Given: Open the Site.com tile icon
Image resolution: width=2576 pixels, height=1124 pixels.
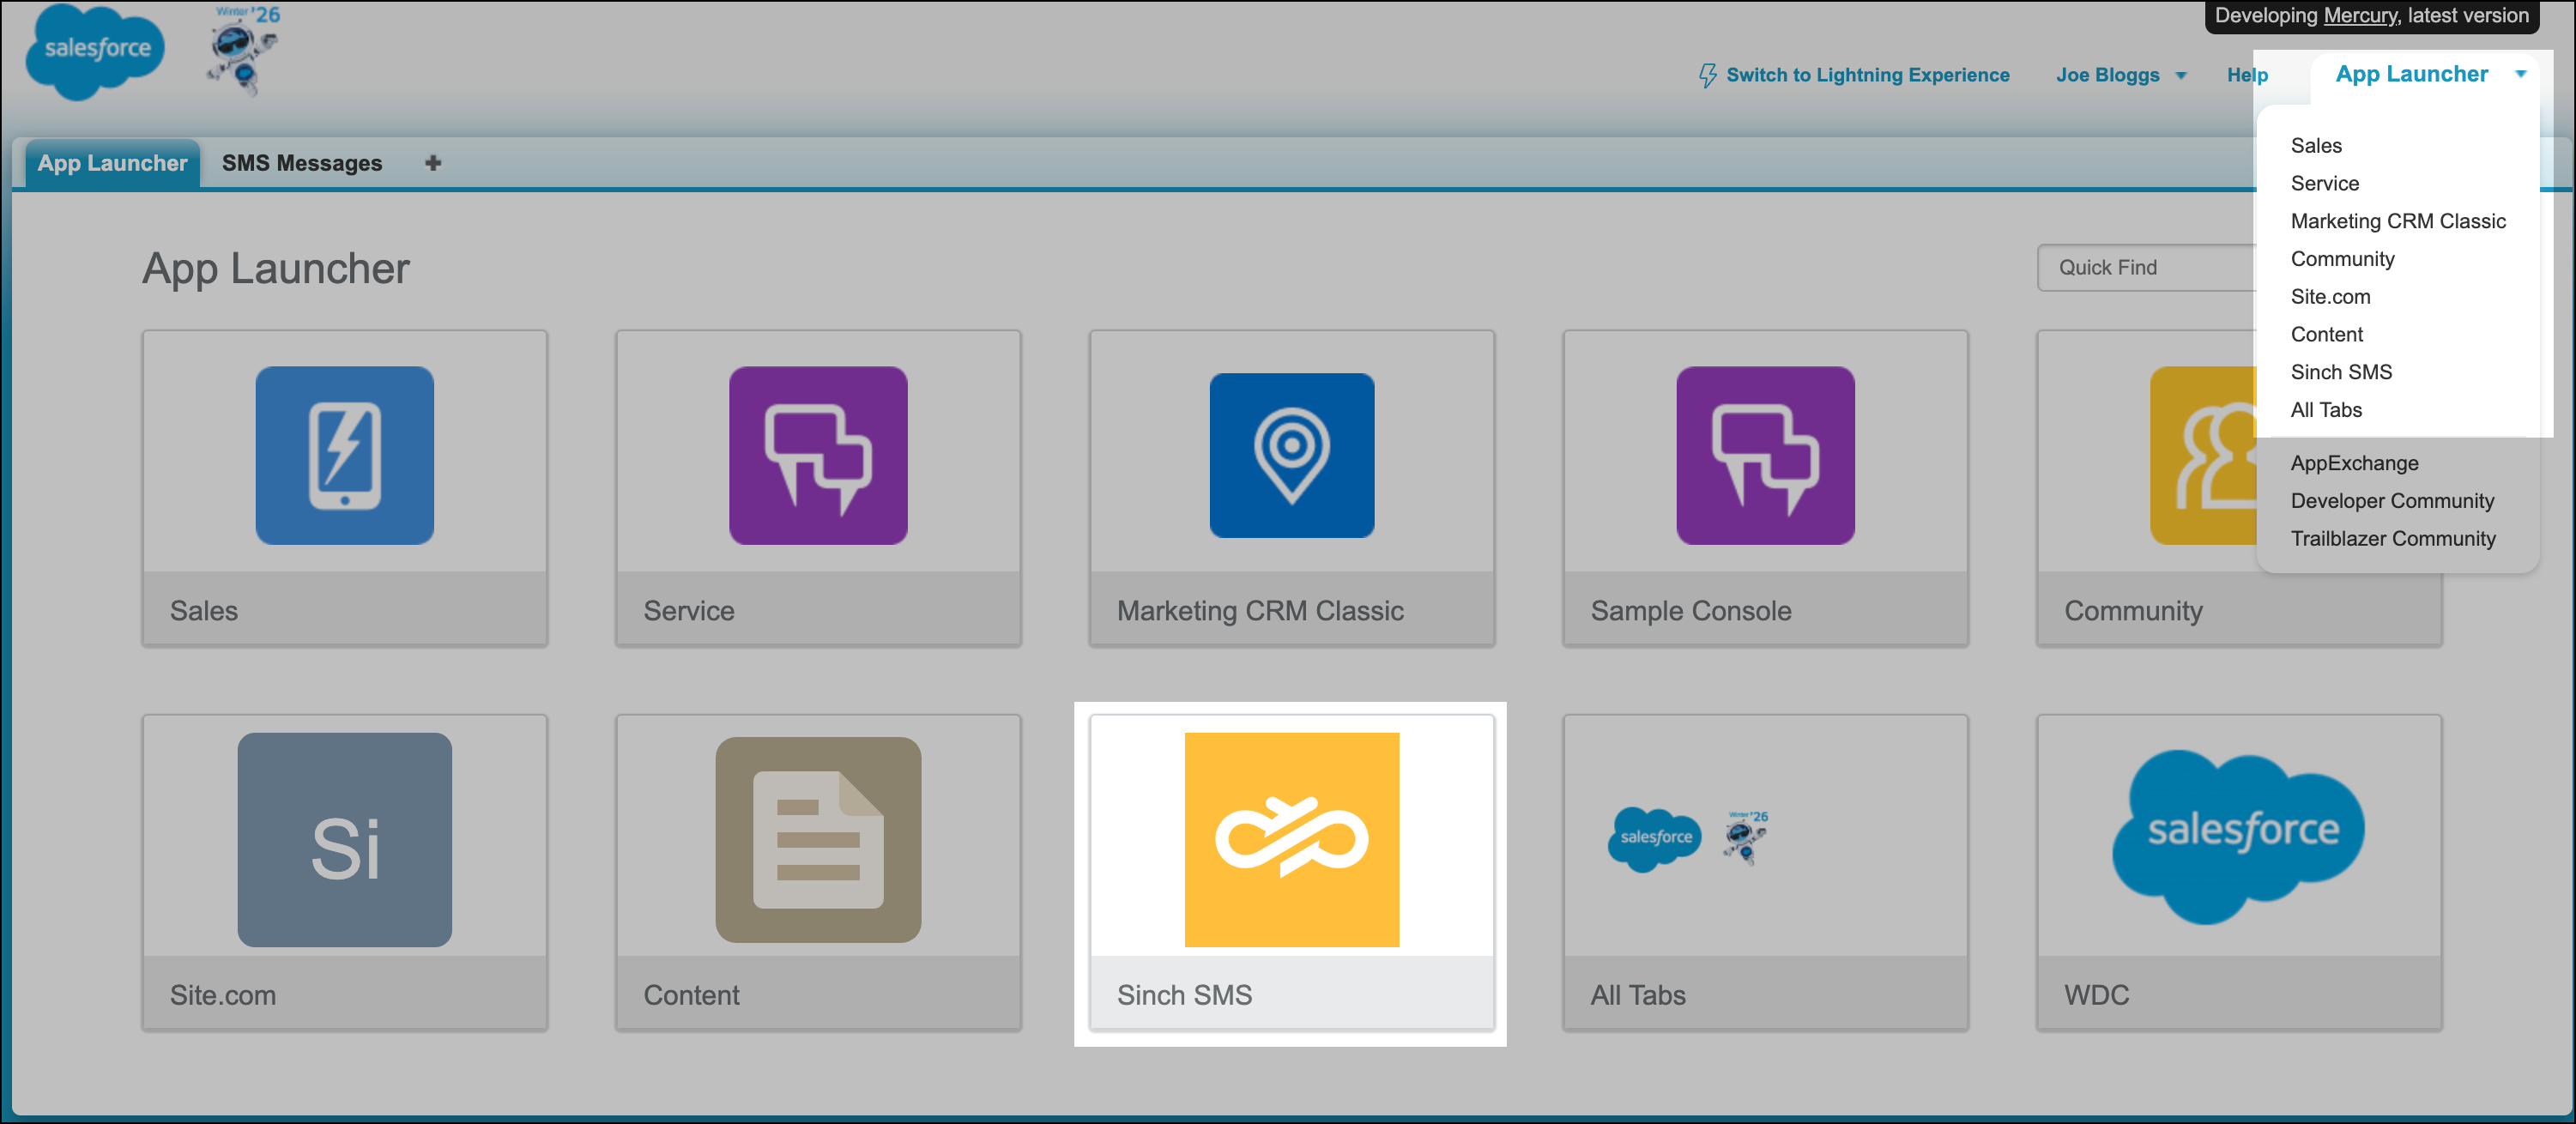Looking at the screenshot, I should (344, 840).
